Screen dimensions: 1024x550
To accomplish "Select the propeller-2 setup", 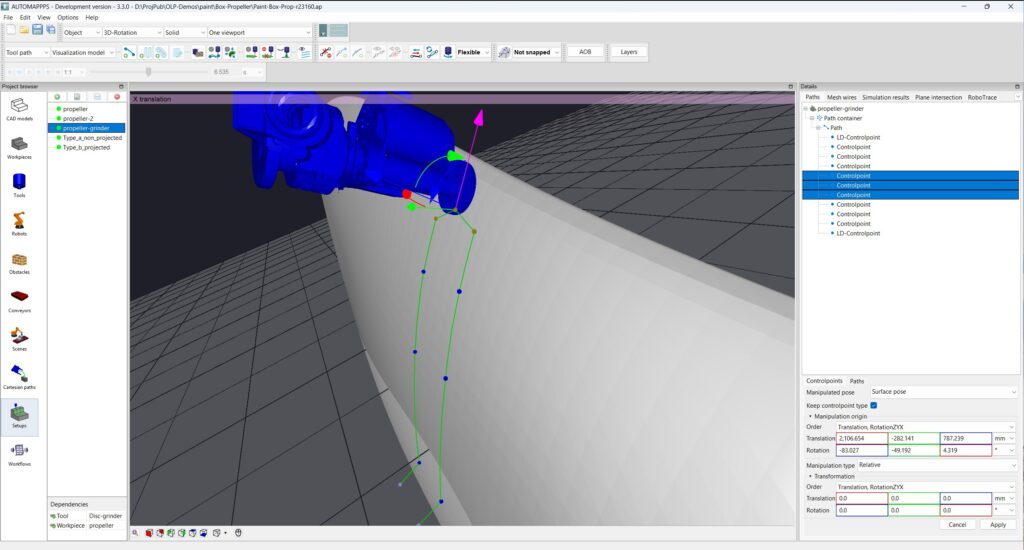I will (x=78, y=119).
